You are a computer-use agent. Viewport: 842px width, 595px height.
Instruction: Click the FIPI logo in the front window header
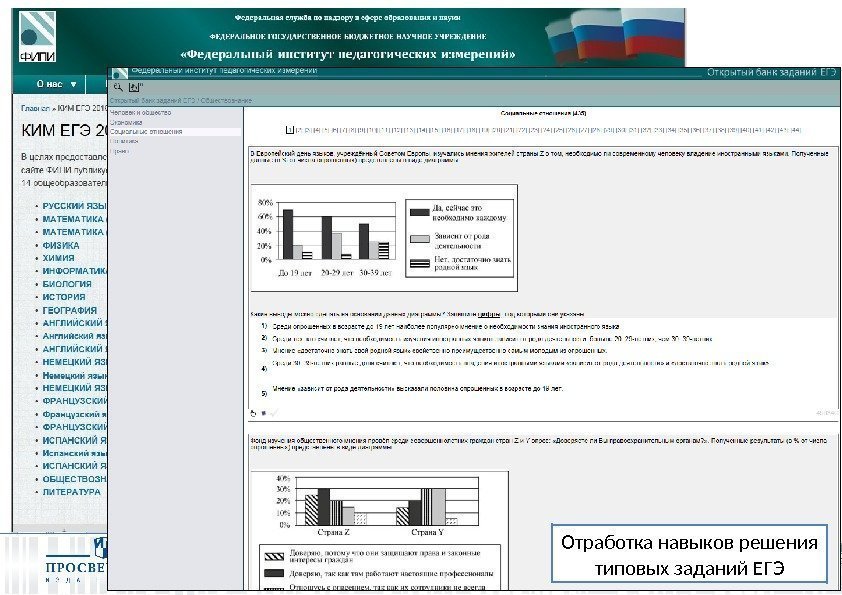(120, 73)
